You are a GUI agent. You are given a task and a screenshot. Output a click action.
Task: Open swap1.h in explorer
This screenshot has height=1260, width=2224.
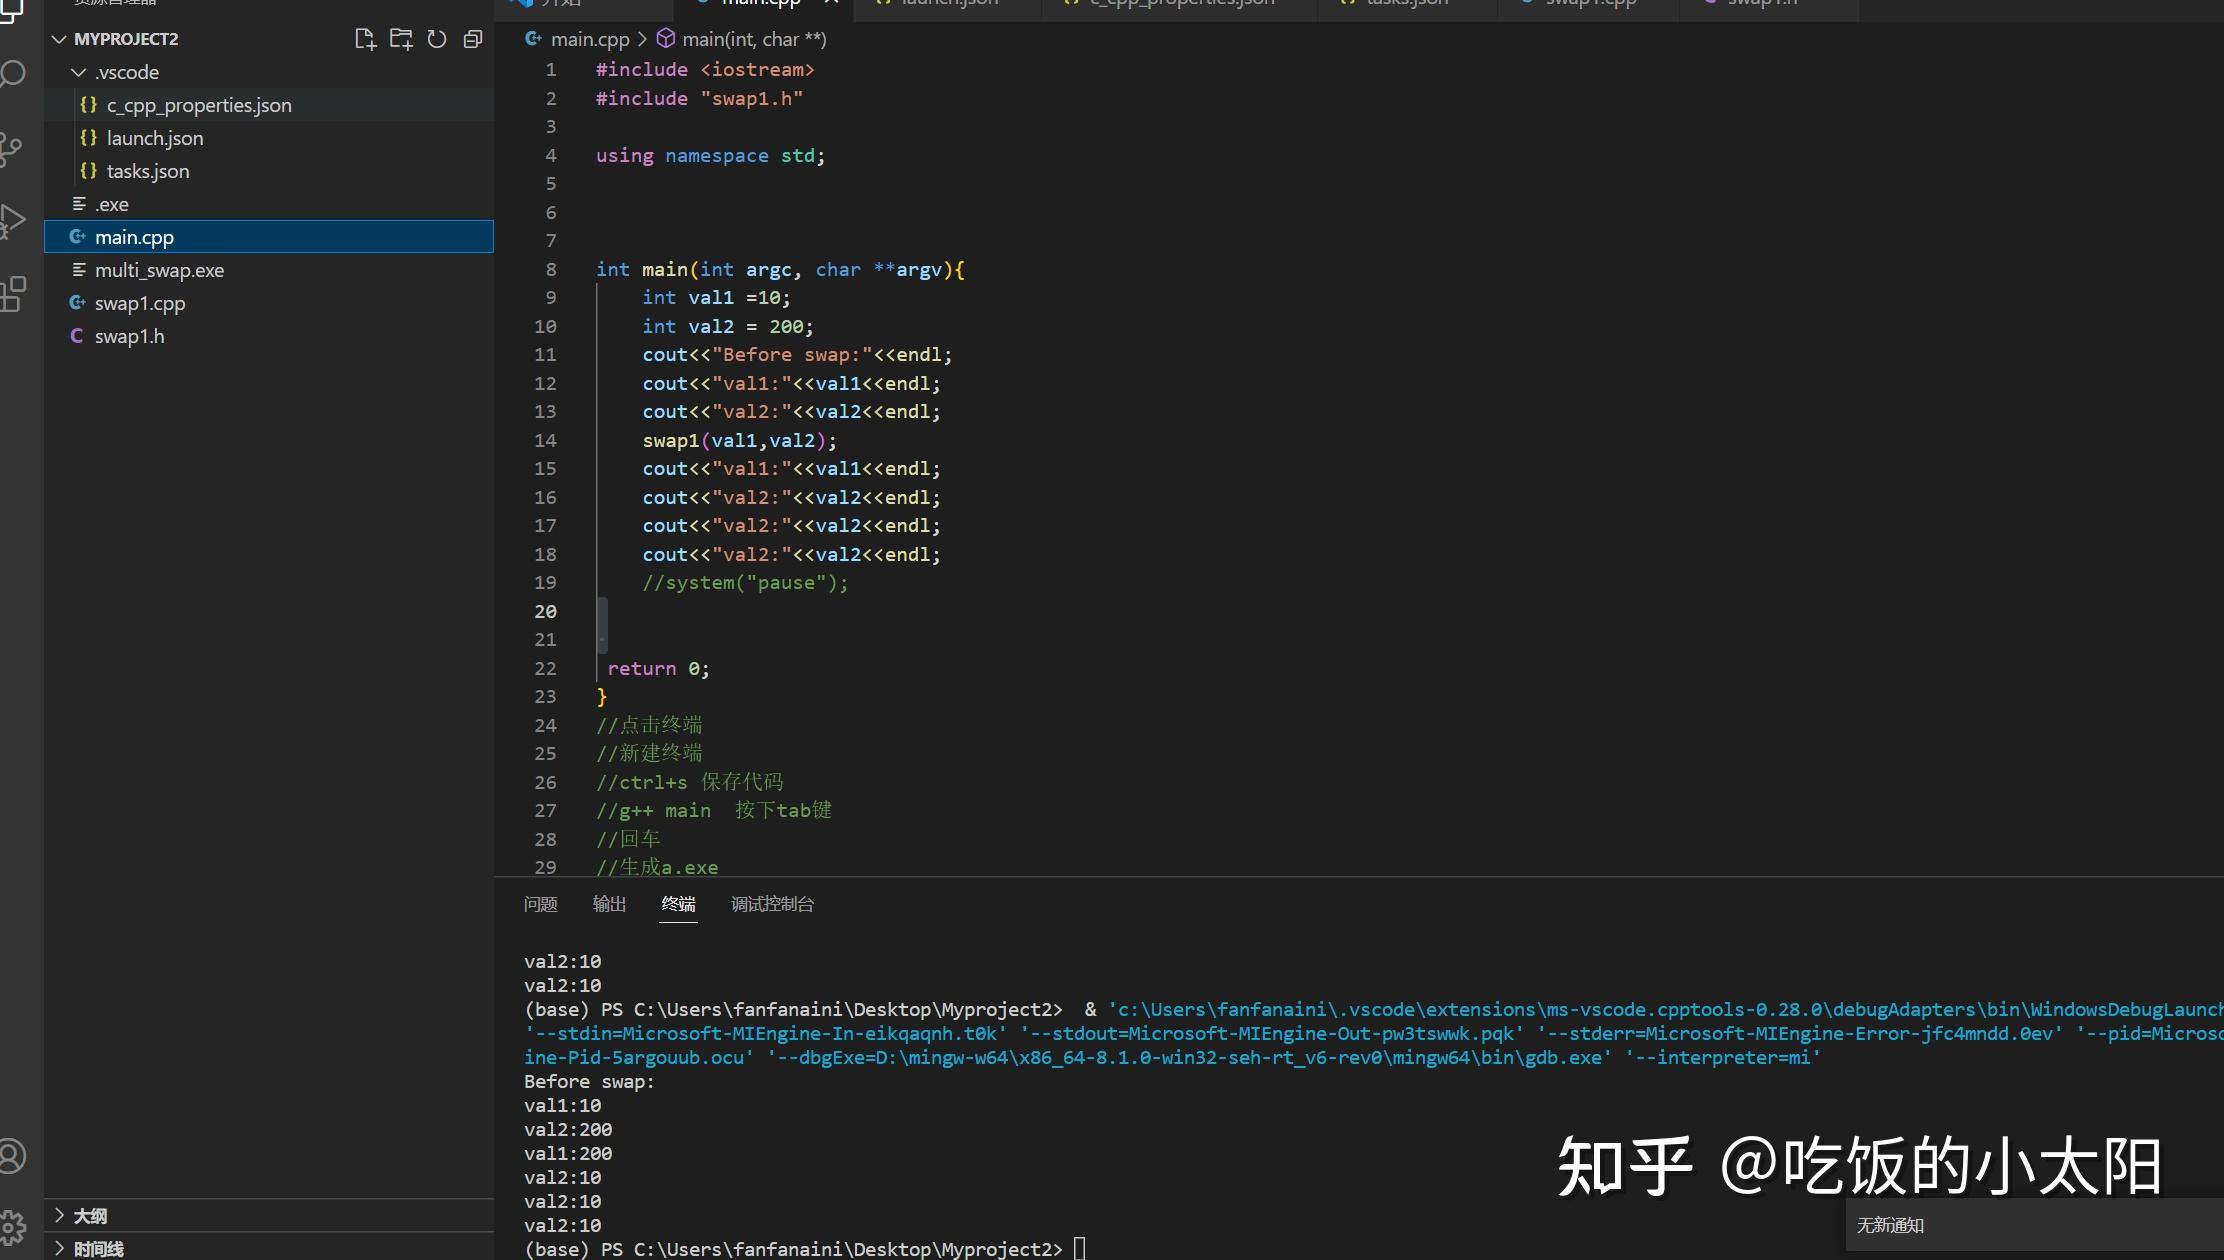point(269,336)
